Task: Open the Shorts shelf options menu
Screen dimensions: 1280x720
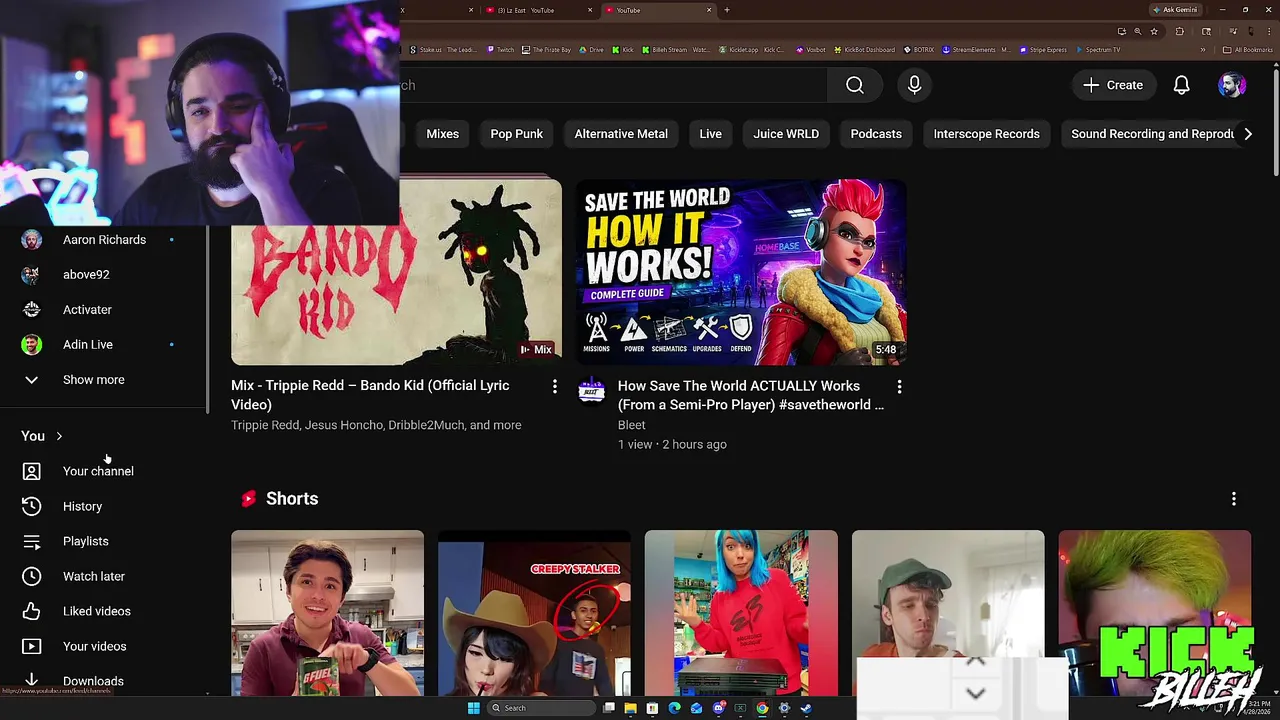Action: 1234,499
